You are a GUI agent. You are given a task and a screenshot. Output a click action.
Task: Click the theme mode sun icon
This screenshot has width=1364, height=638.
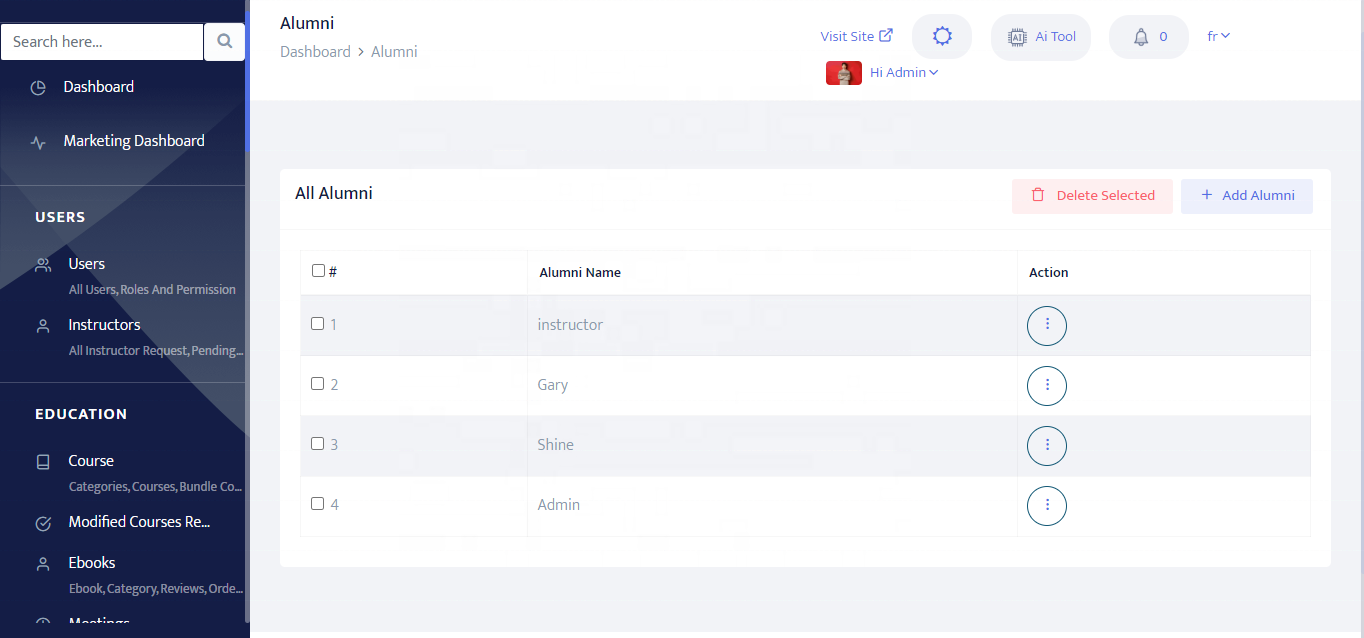(942, 37)
